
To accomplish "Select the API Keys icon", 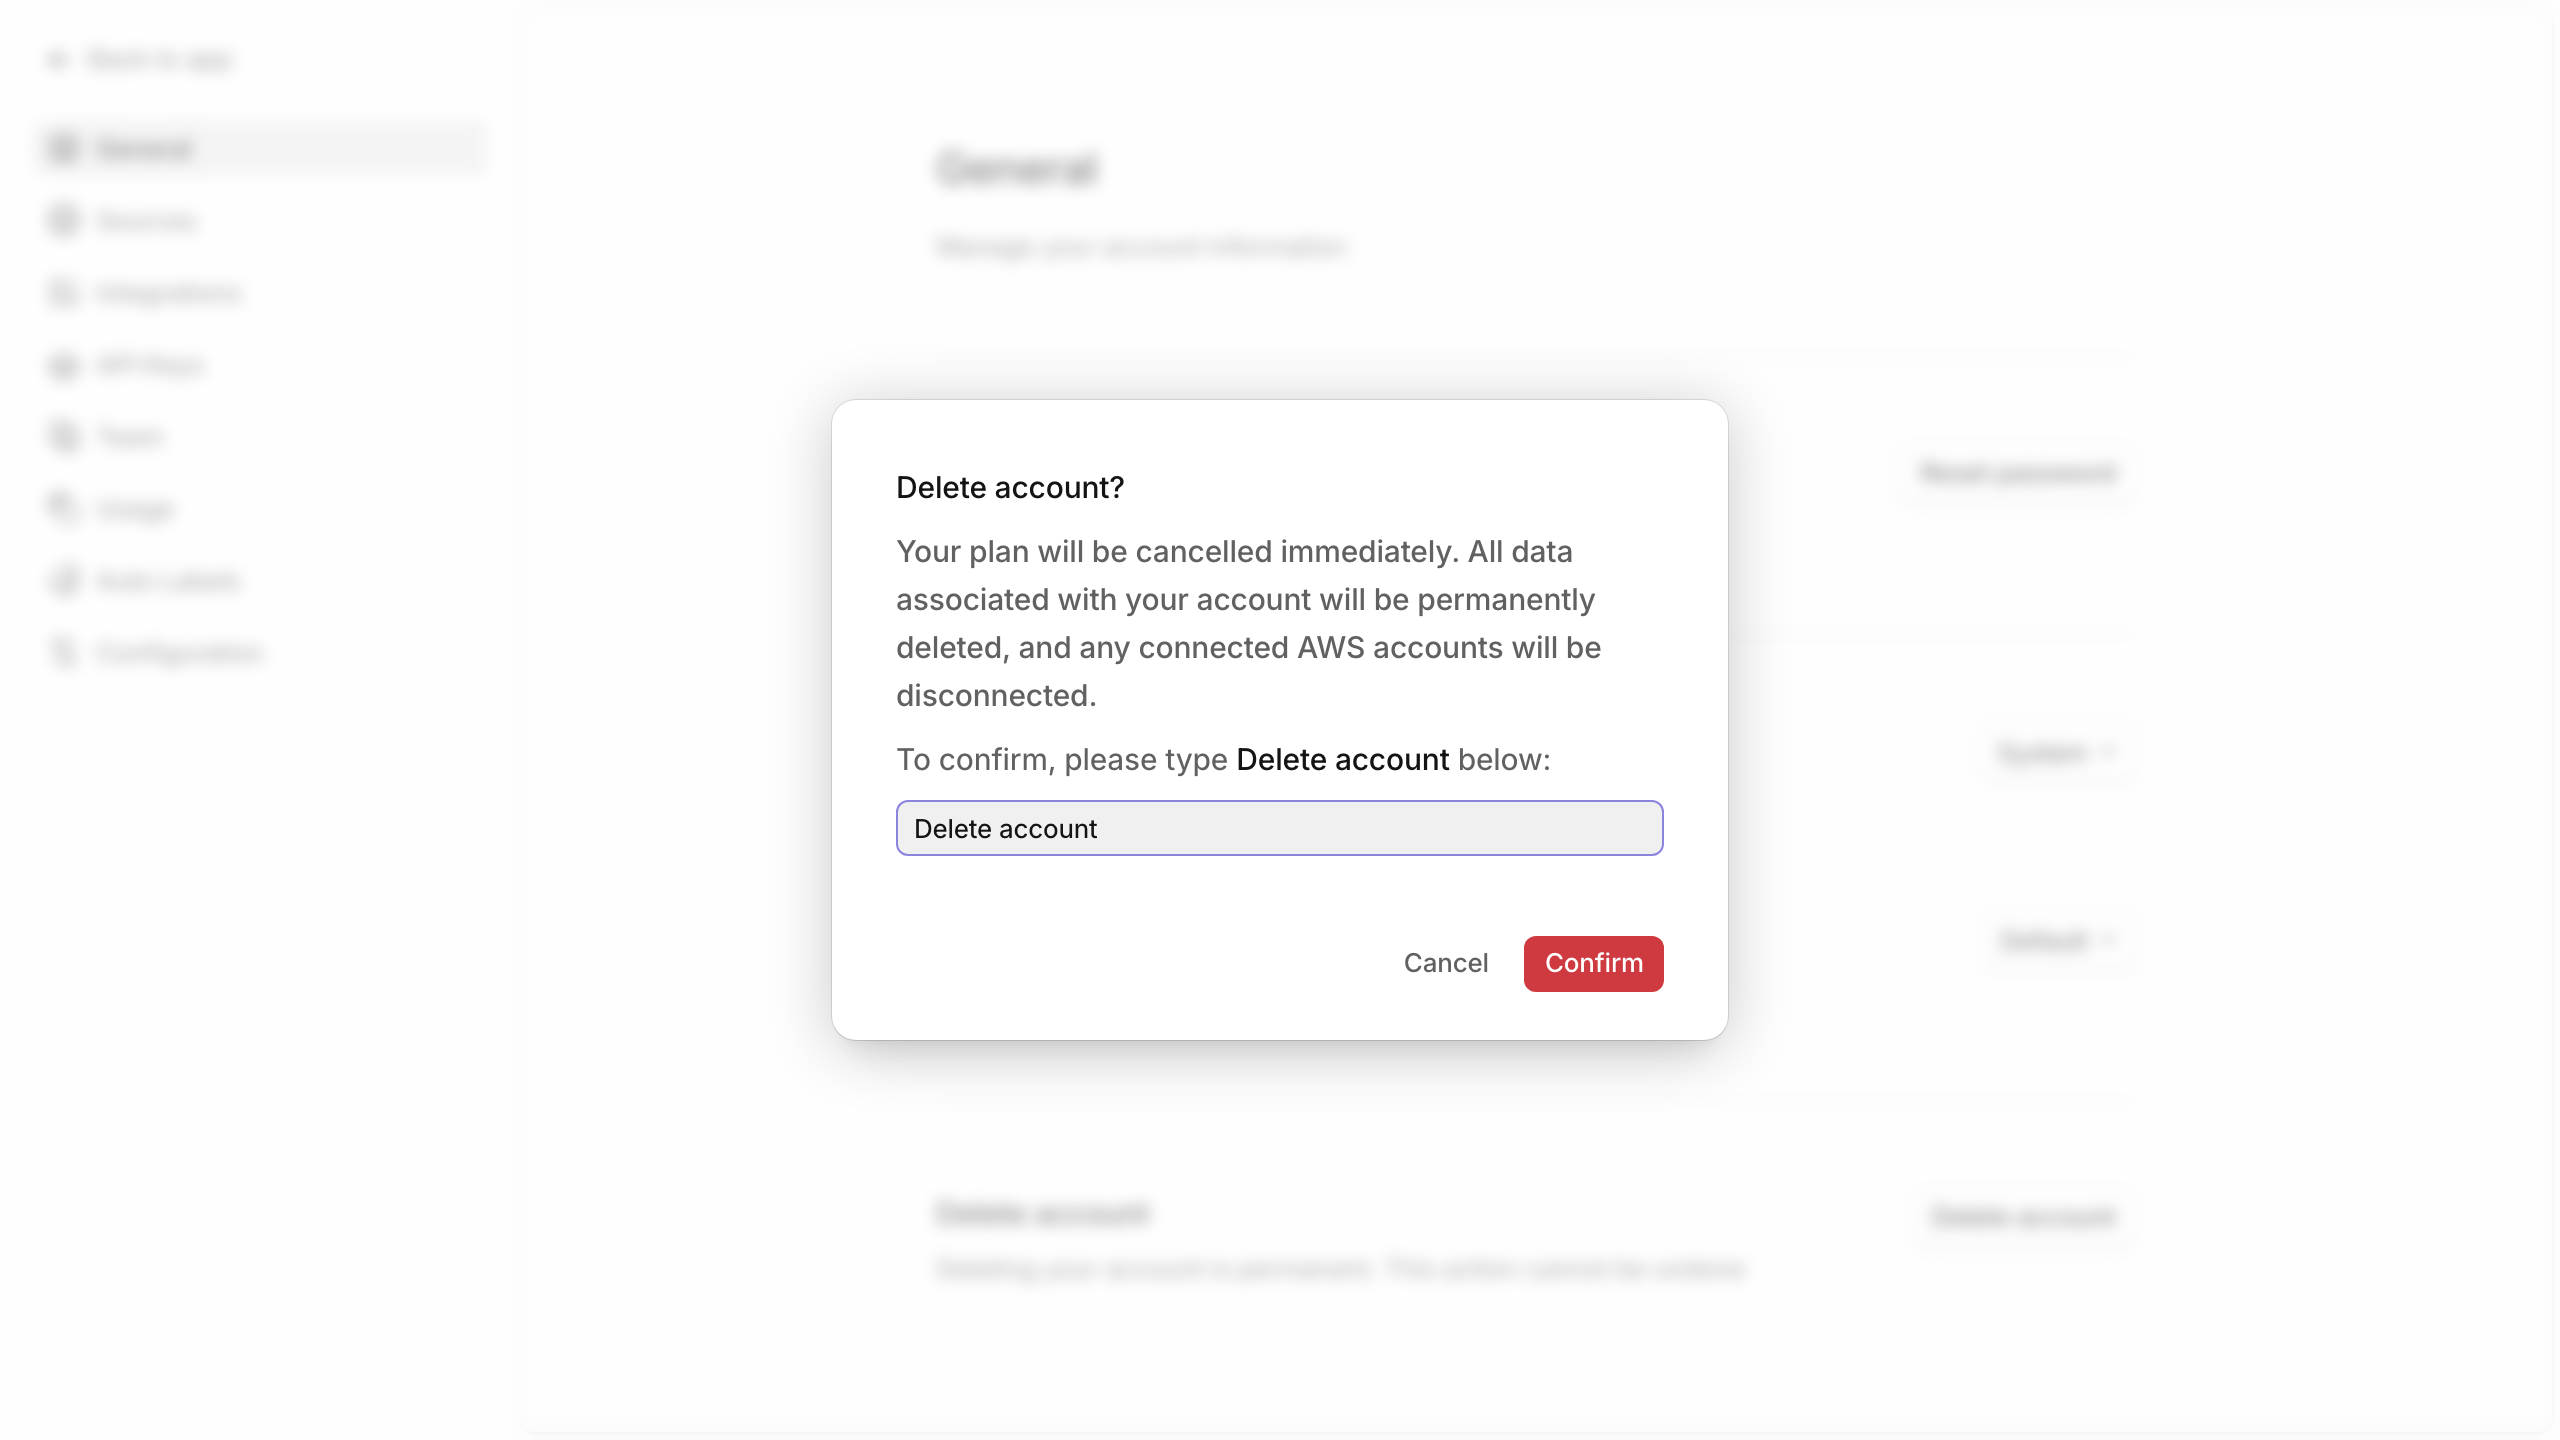I will pyautogui.click(x=62, y=365).
